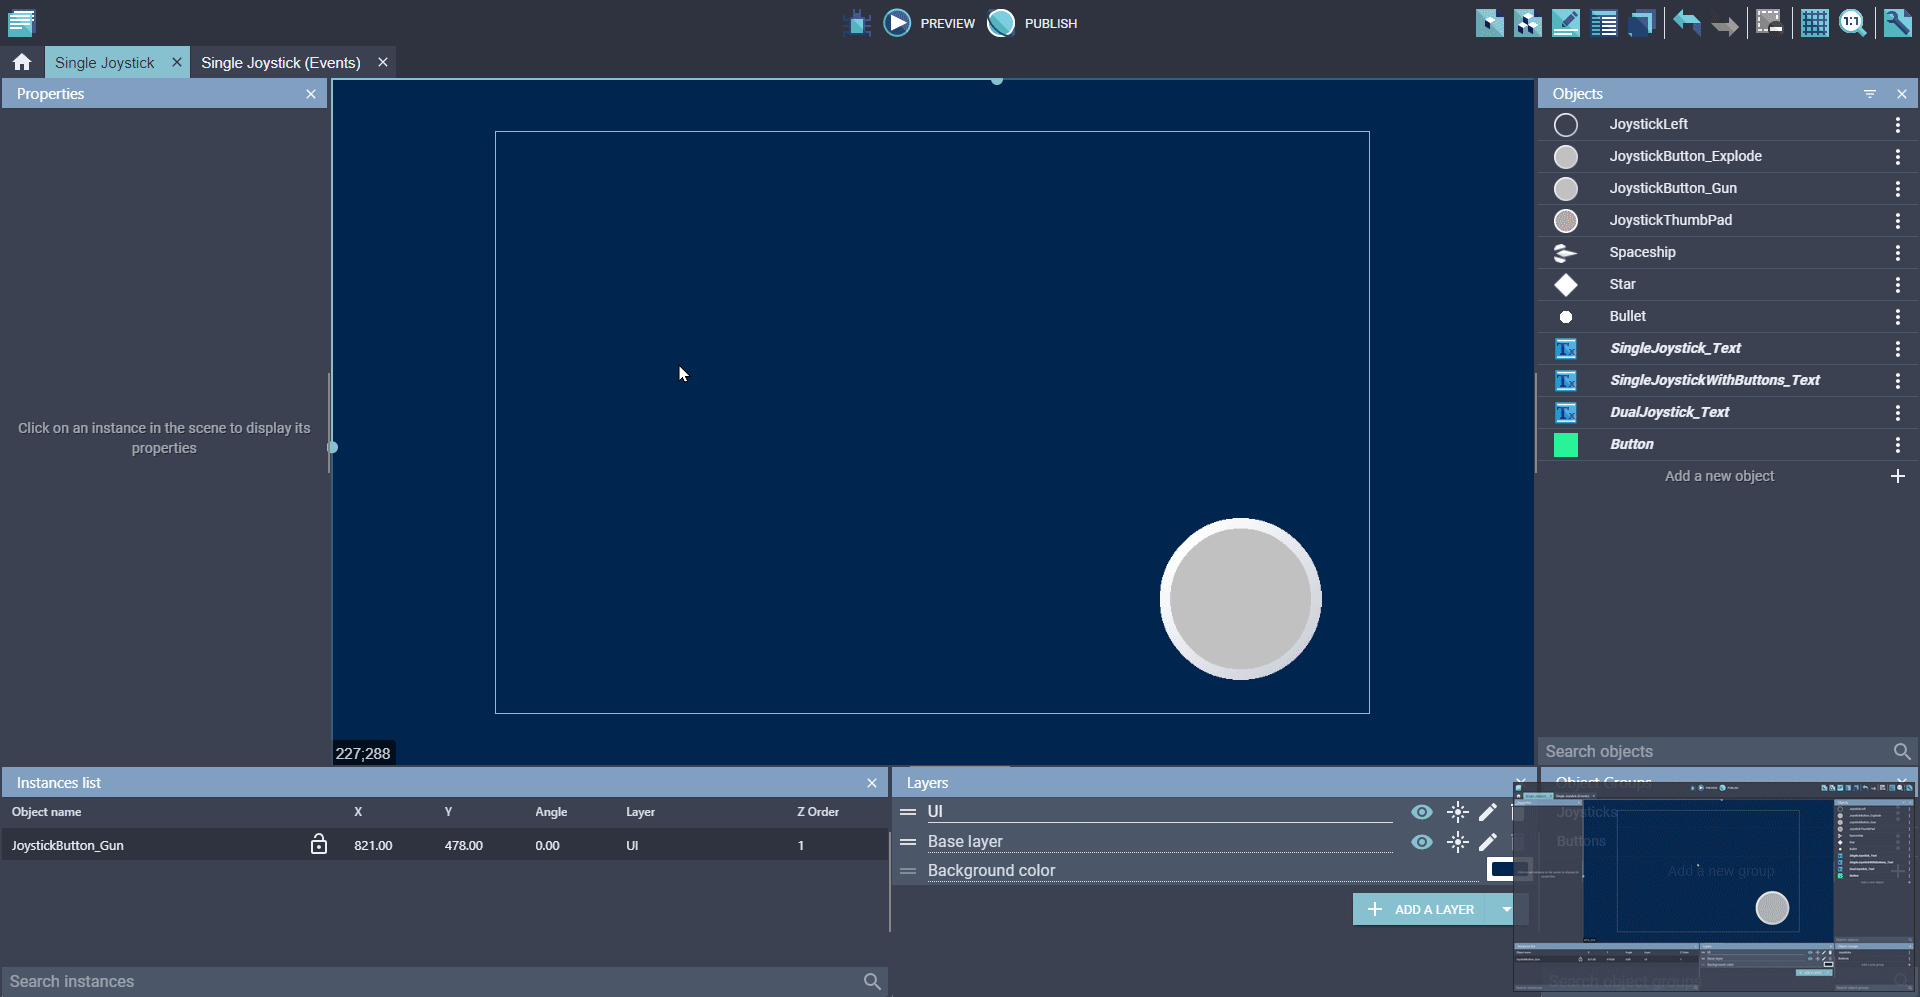Toggle the grid icon in toolbar
This screenshot has width=1920, height=997.
pyautogui.click(x=1814, y=23)
